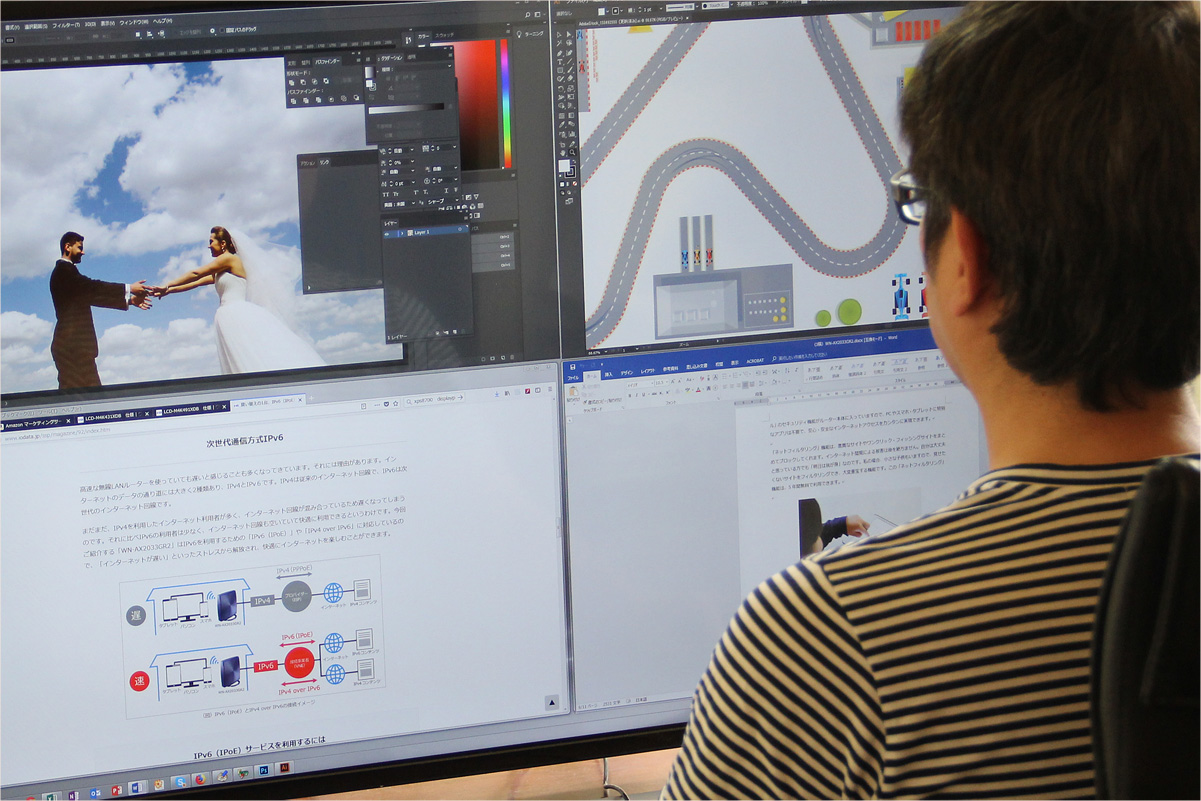
Task: Select the Magic Wand tool in Illustrator
Action: (559, 43)
